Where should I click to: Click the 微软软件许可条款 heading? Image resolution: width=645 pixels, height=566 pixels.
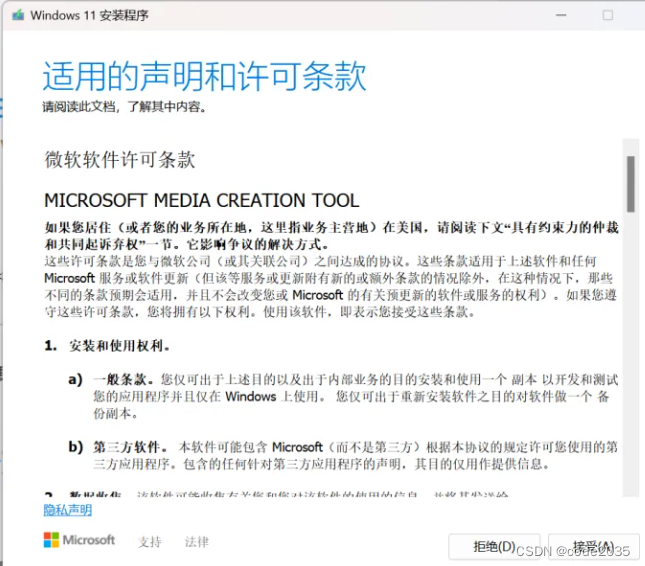120,160
